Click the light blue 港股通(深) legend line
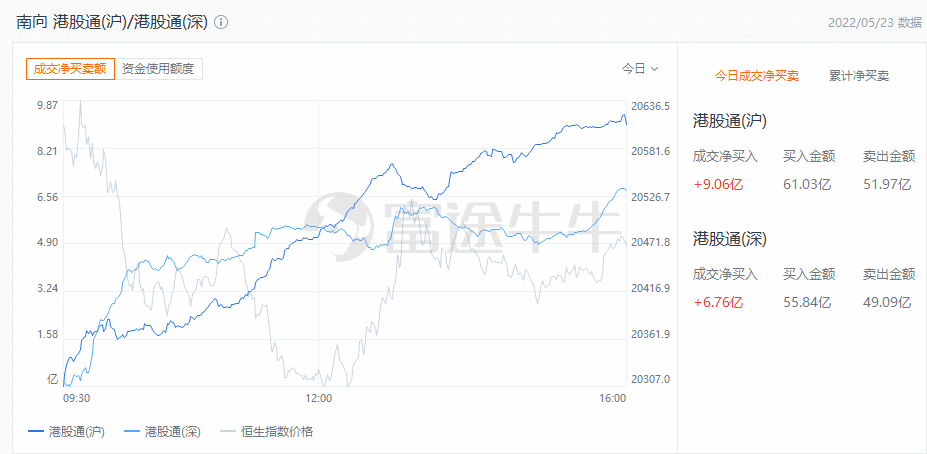 click(132, 432)
